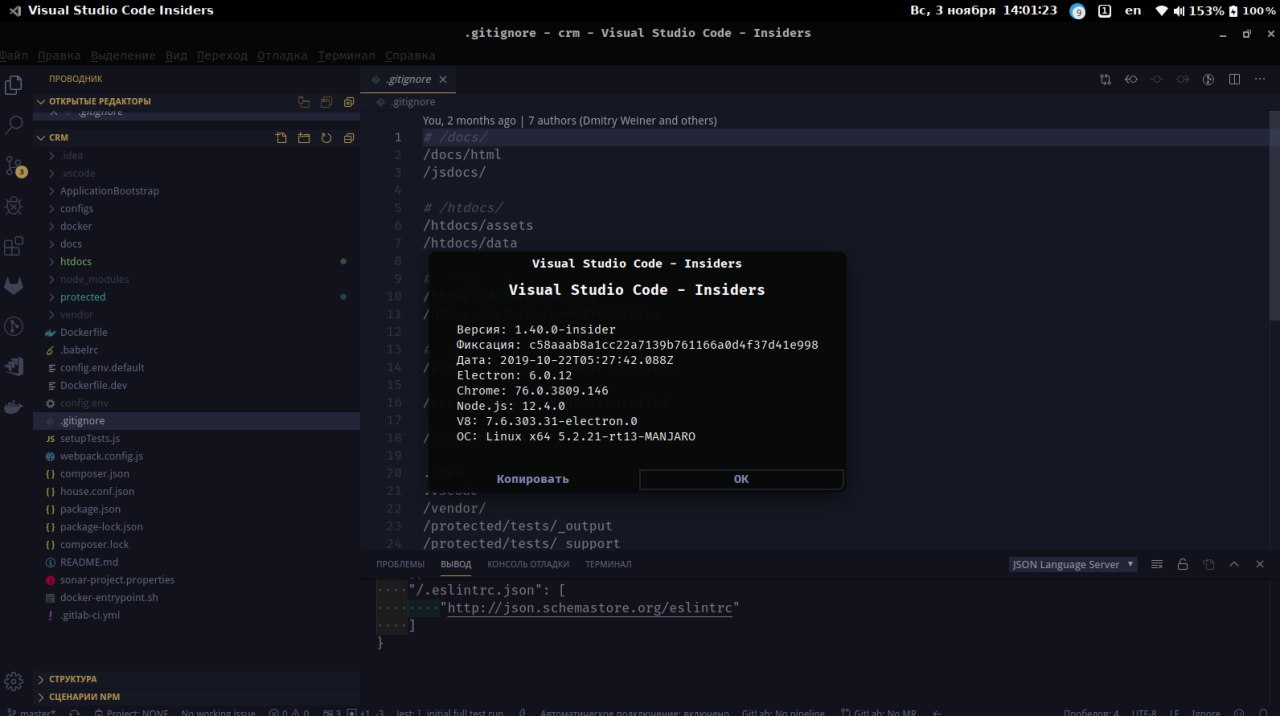
Task: Refresh the CRM explorer tree
Action: 326,138
